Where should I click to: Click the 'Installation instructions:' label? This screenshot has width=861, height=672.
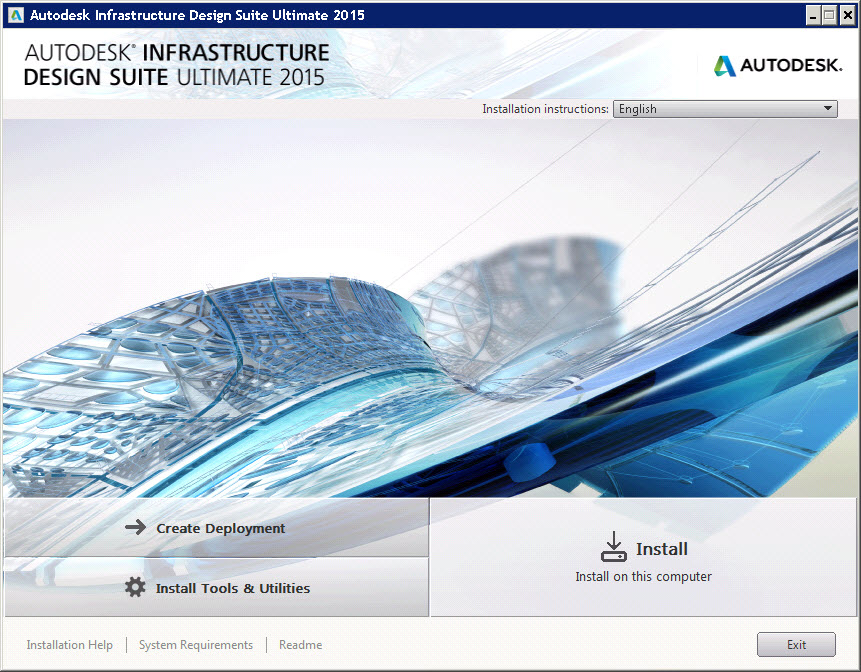545,109
